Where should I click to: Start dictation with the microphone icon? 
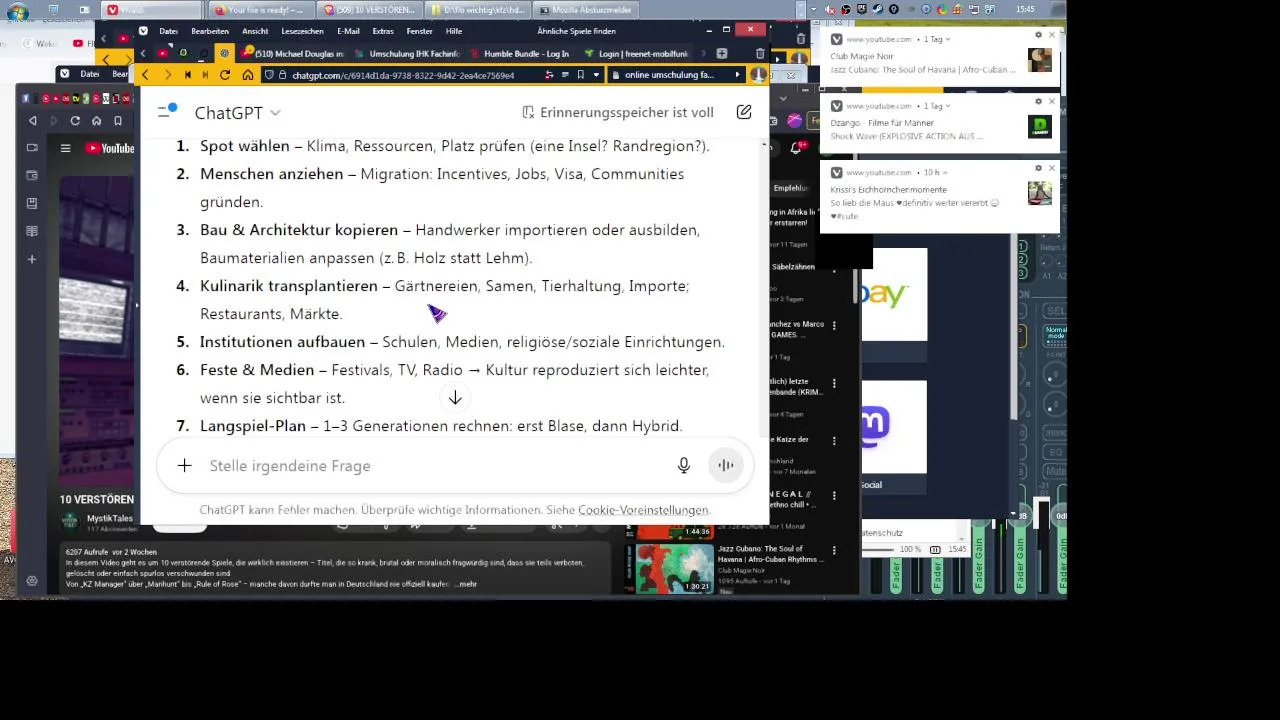point(684,466)
